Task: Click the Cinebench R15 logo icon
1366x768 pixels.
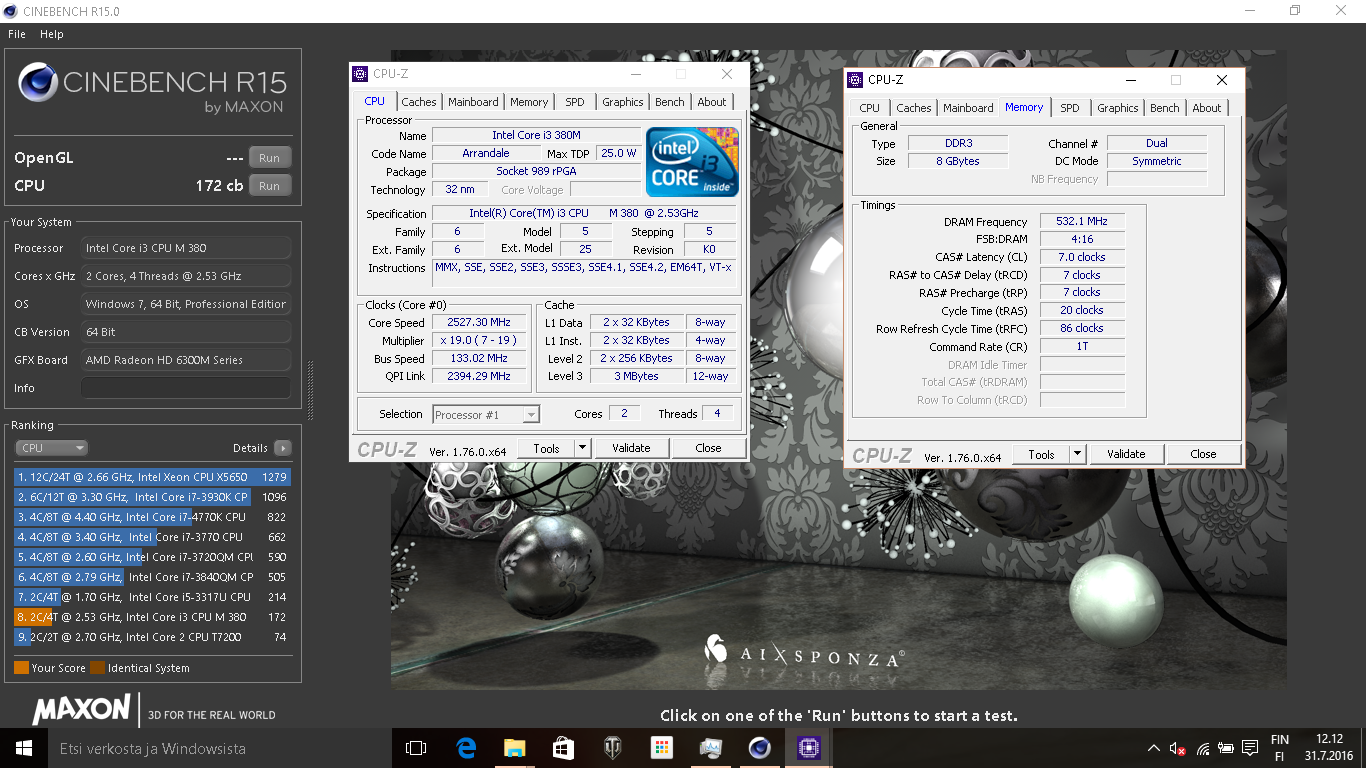Action: (x=38, y=83)
